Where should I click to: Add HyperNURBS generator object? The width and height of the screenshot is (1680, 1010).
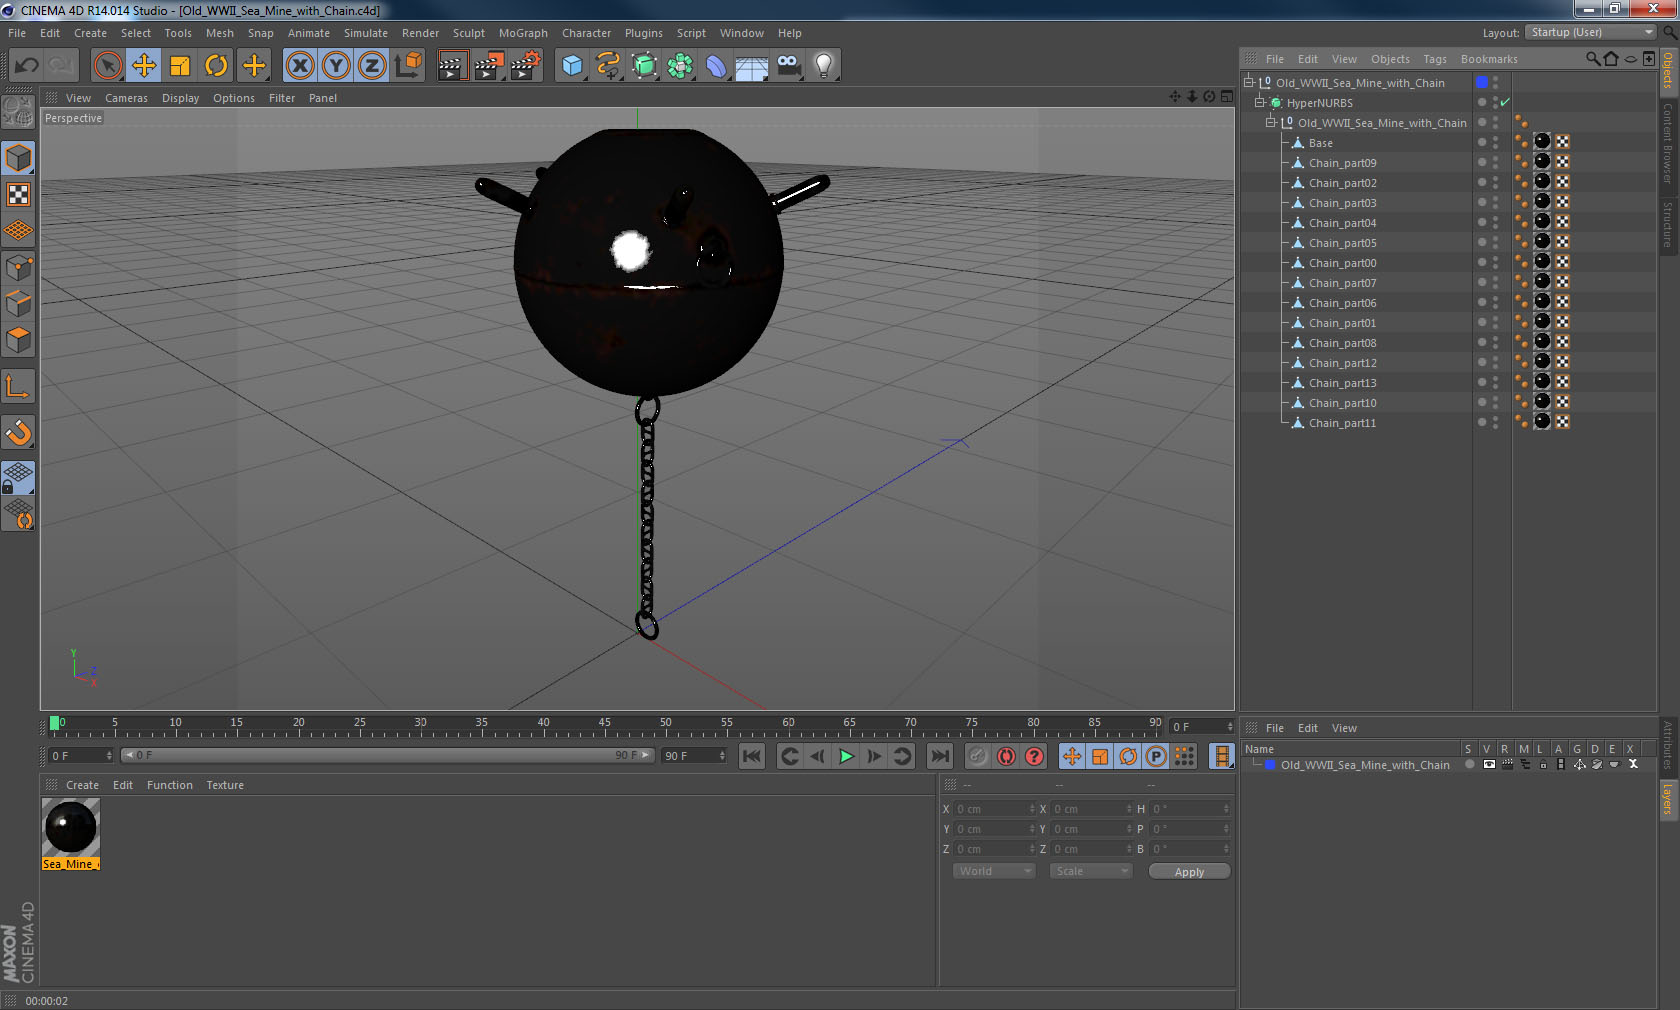[644, 66]
